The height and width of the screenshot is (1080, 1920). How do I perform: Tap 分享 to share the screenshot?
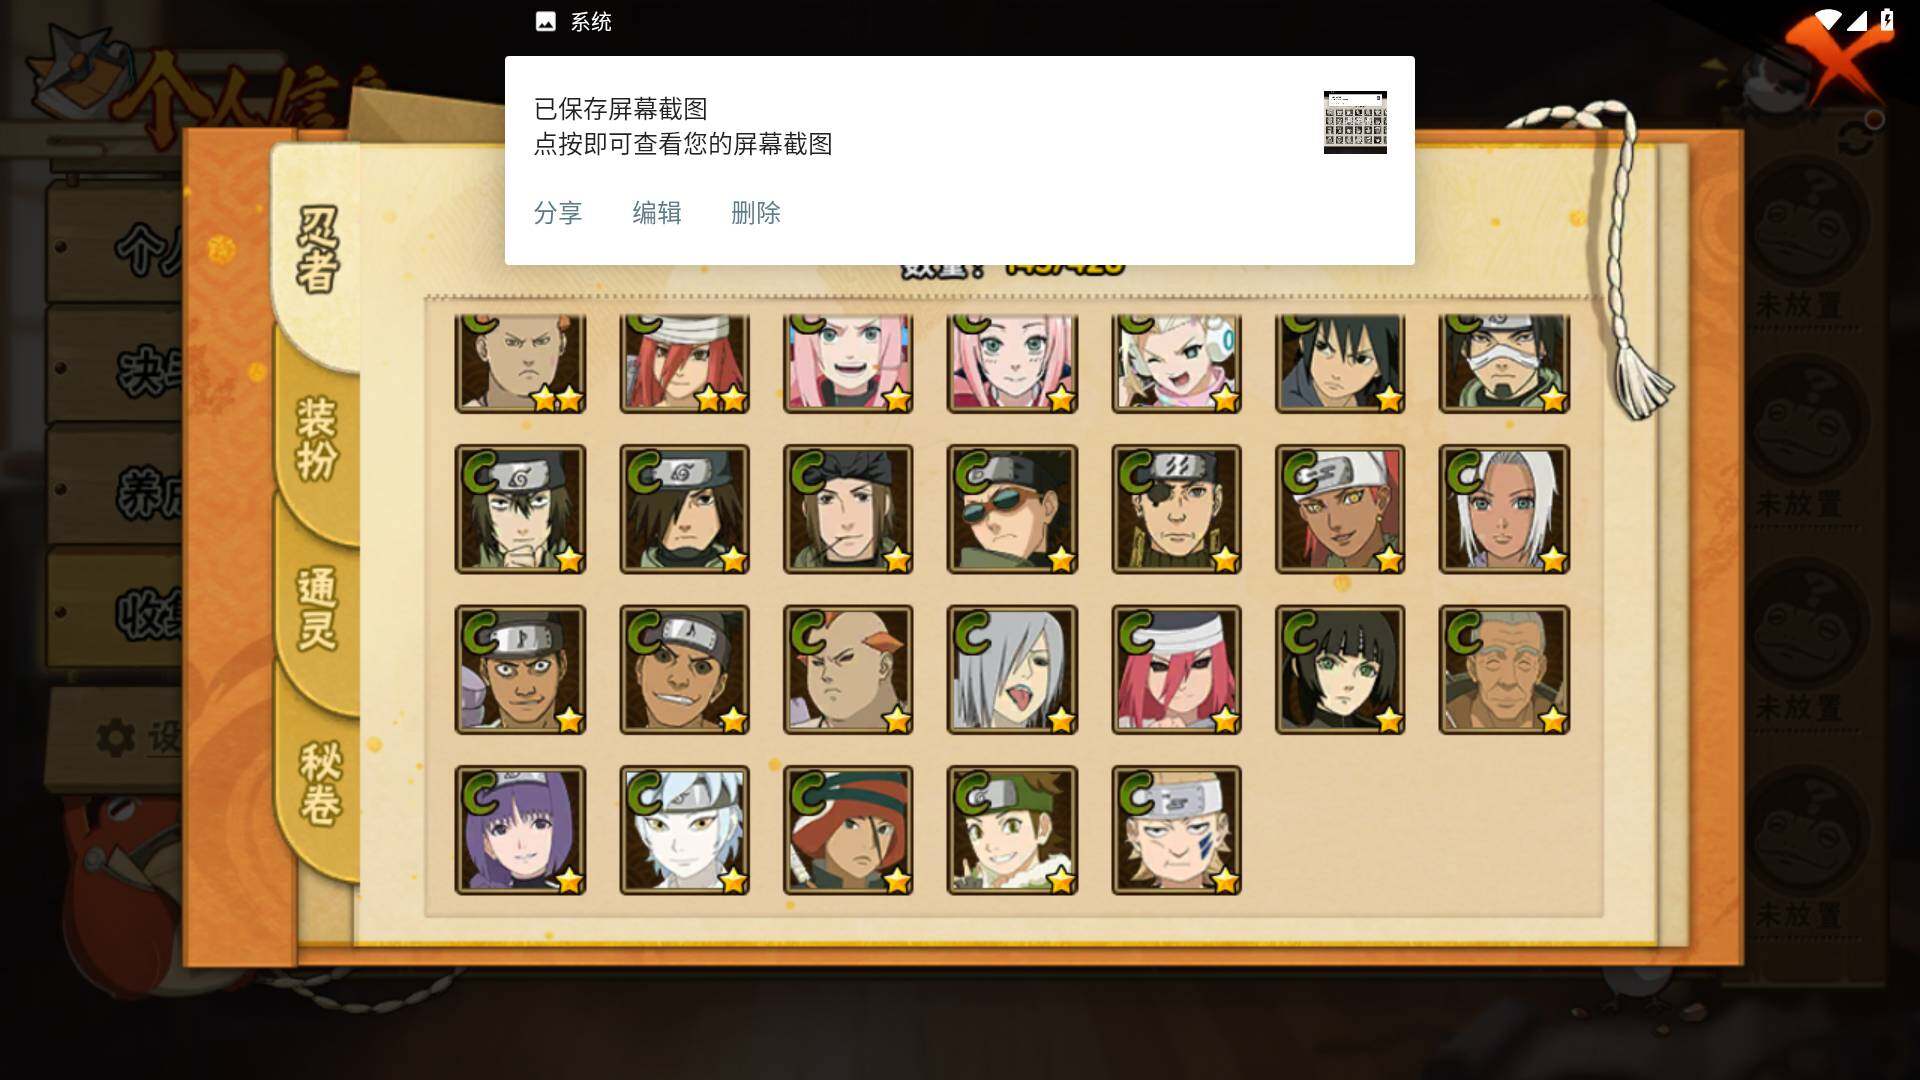(558, 213)
